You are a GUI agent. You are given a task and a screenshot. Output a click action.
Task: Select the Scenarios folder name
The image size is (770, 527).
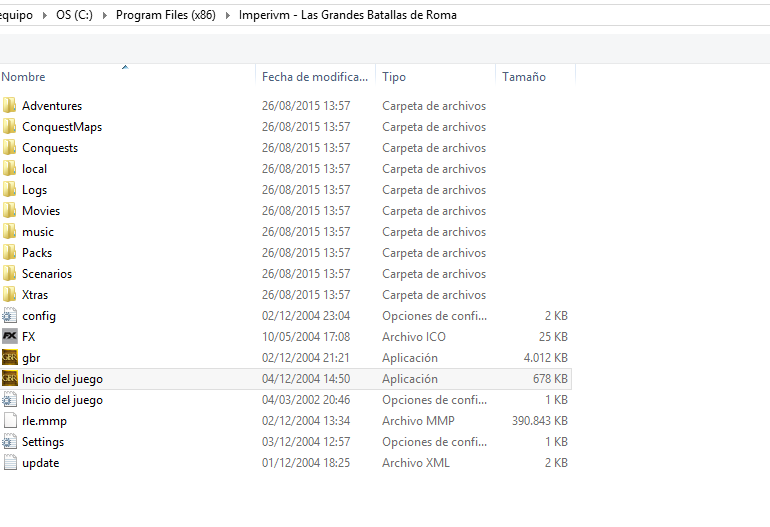coord(47,274)
